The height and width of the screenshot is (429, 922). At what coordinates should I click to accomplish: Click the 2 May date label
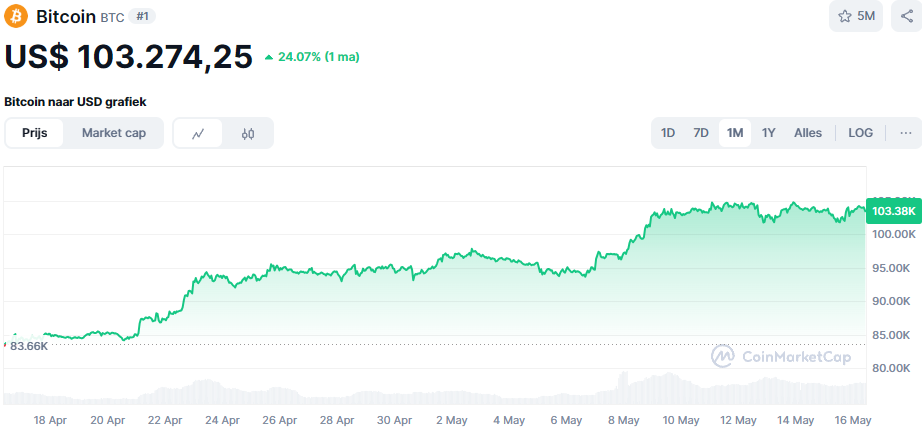452,420
